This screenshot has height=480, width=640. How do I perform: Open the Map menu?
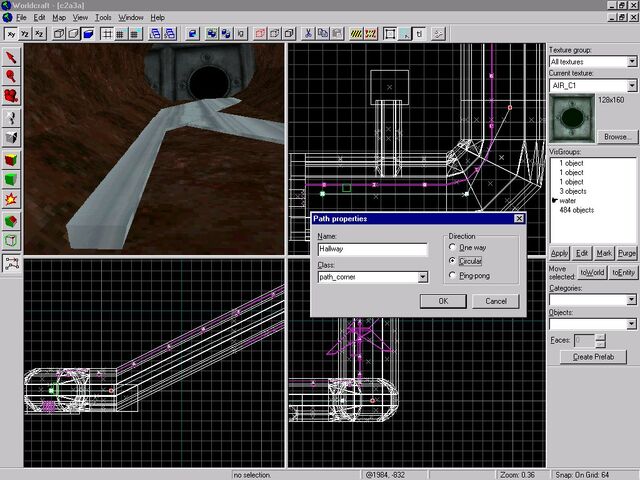click(x=59, y=18)
